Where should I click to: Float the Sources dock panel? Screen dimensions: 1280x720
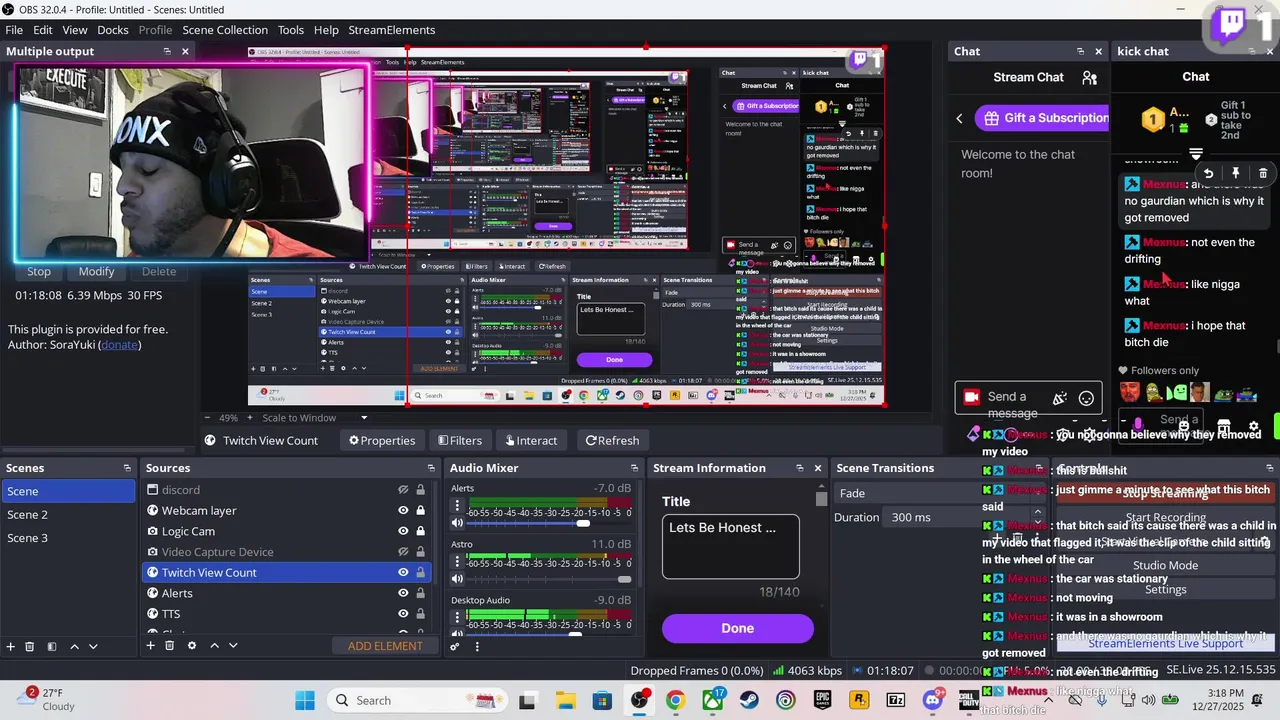pos(432,468)
